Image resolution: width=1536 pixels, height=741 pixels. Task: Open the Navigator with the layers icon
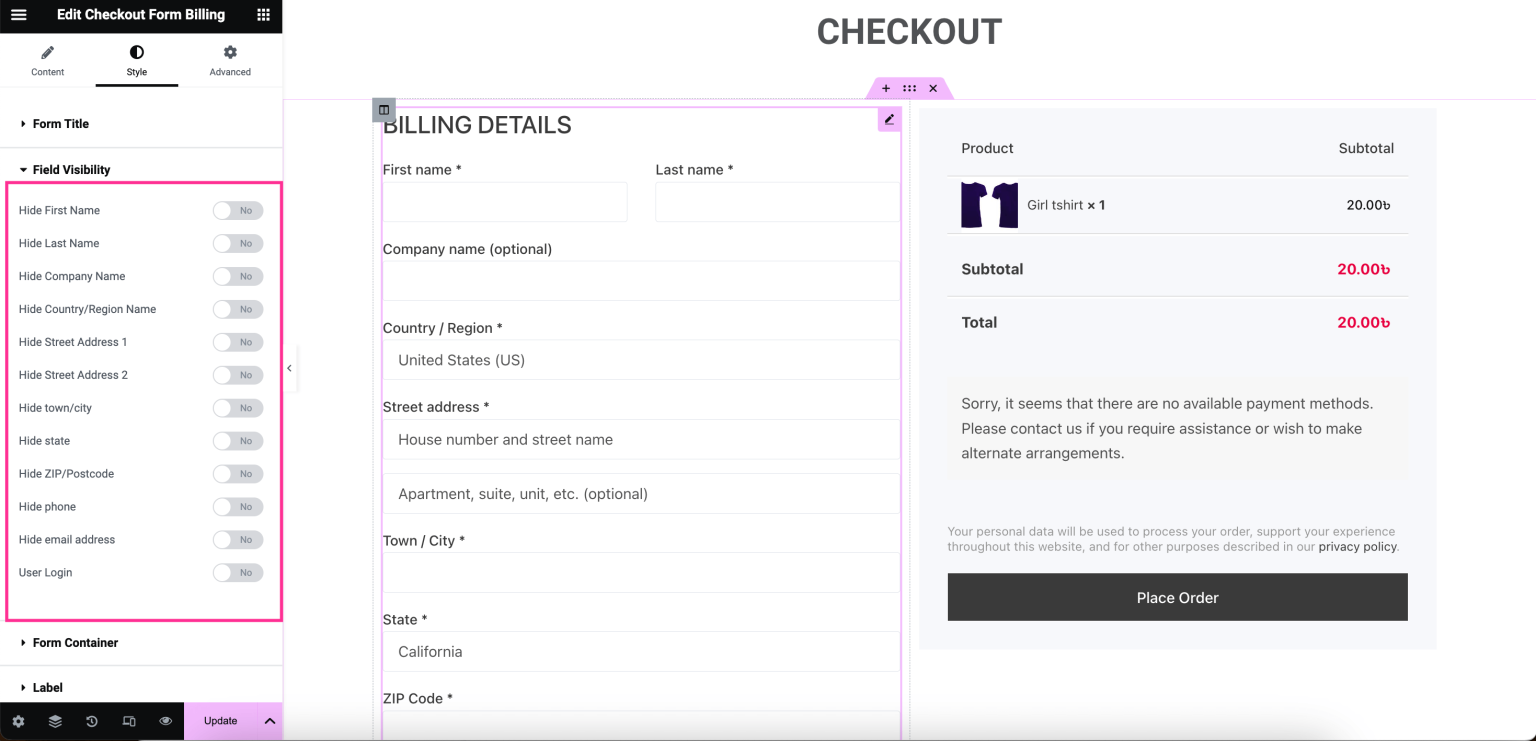point(55,721)
